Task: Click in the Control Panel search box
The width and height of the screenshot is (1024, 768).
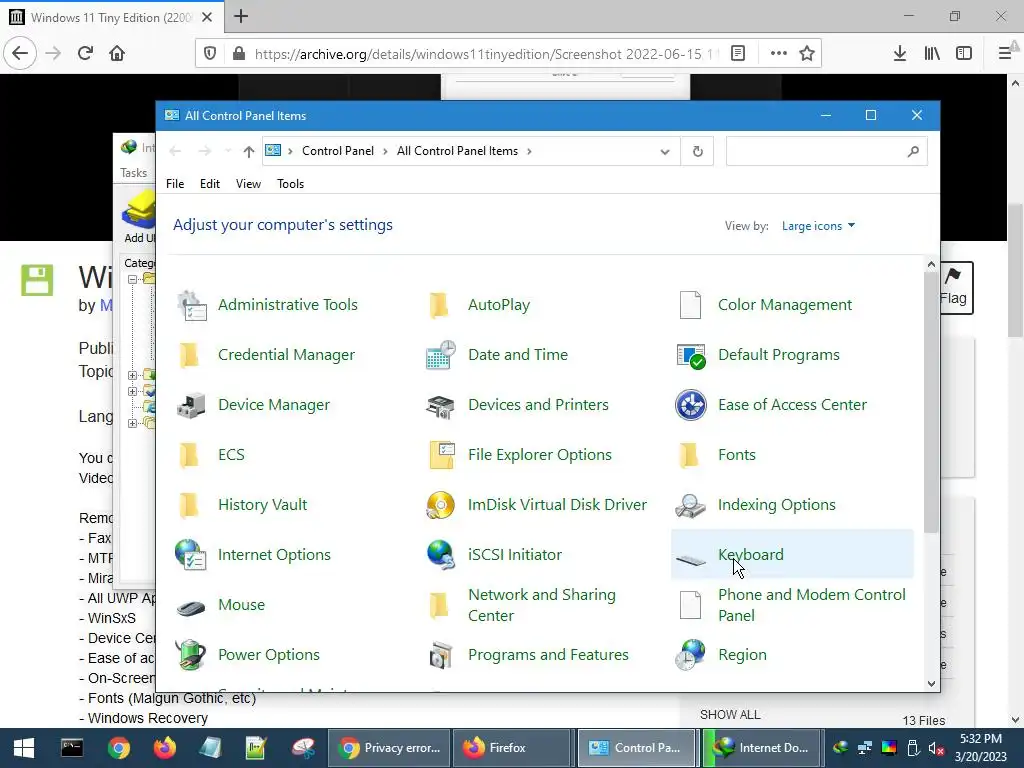Action: [x=826, y=152]
